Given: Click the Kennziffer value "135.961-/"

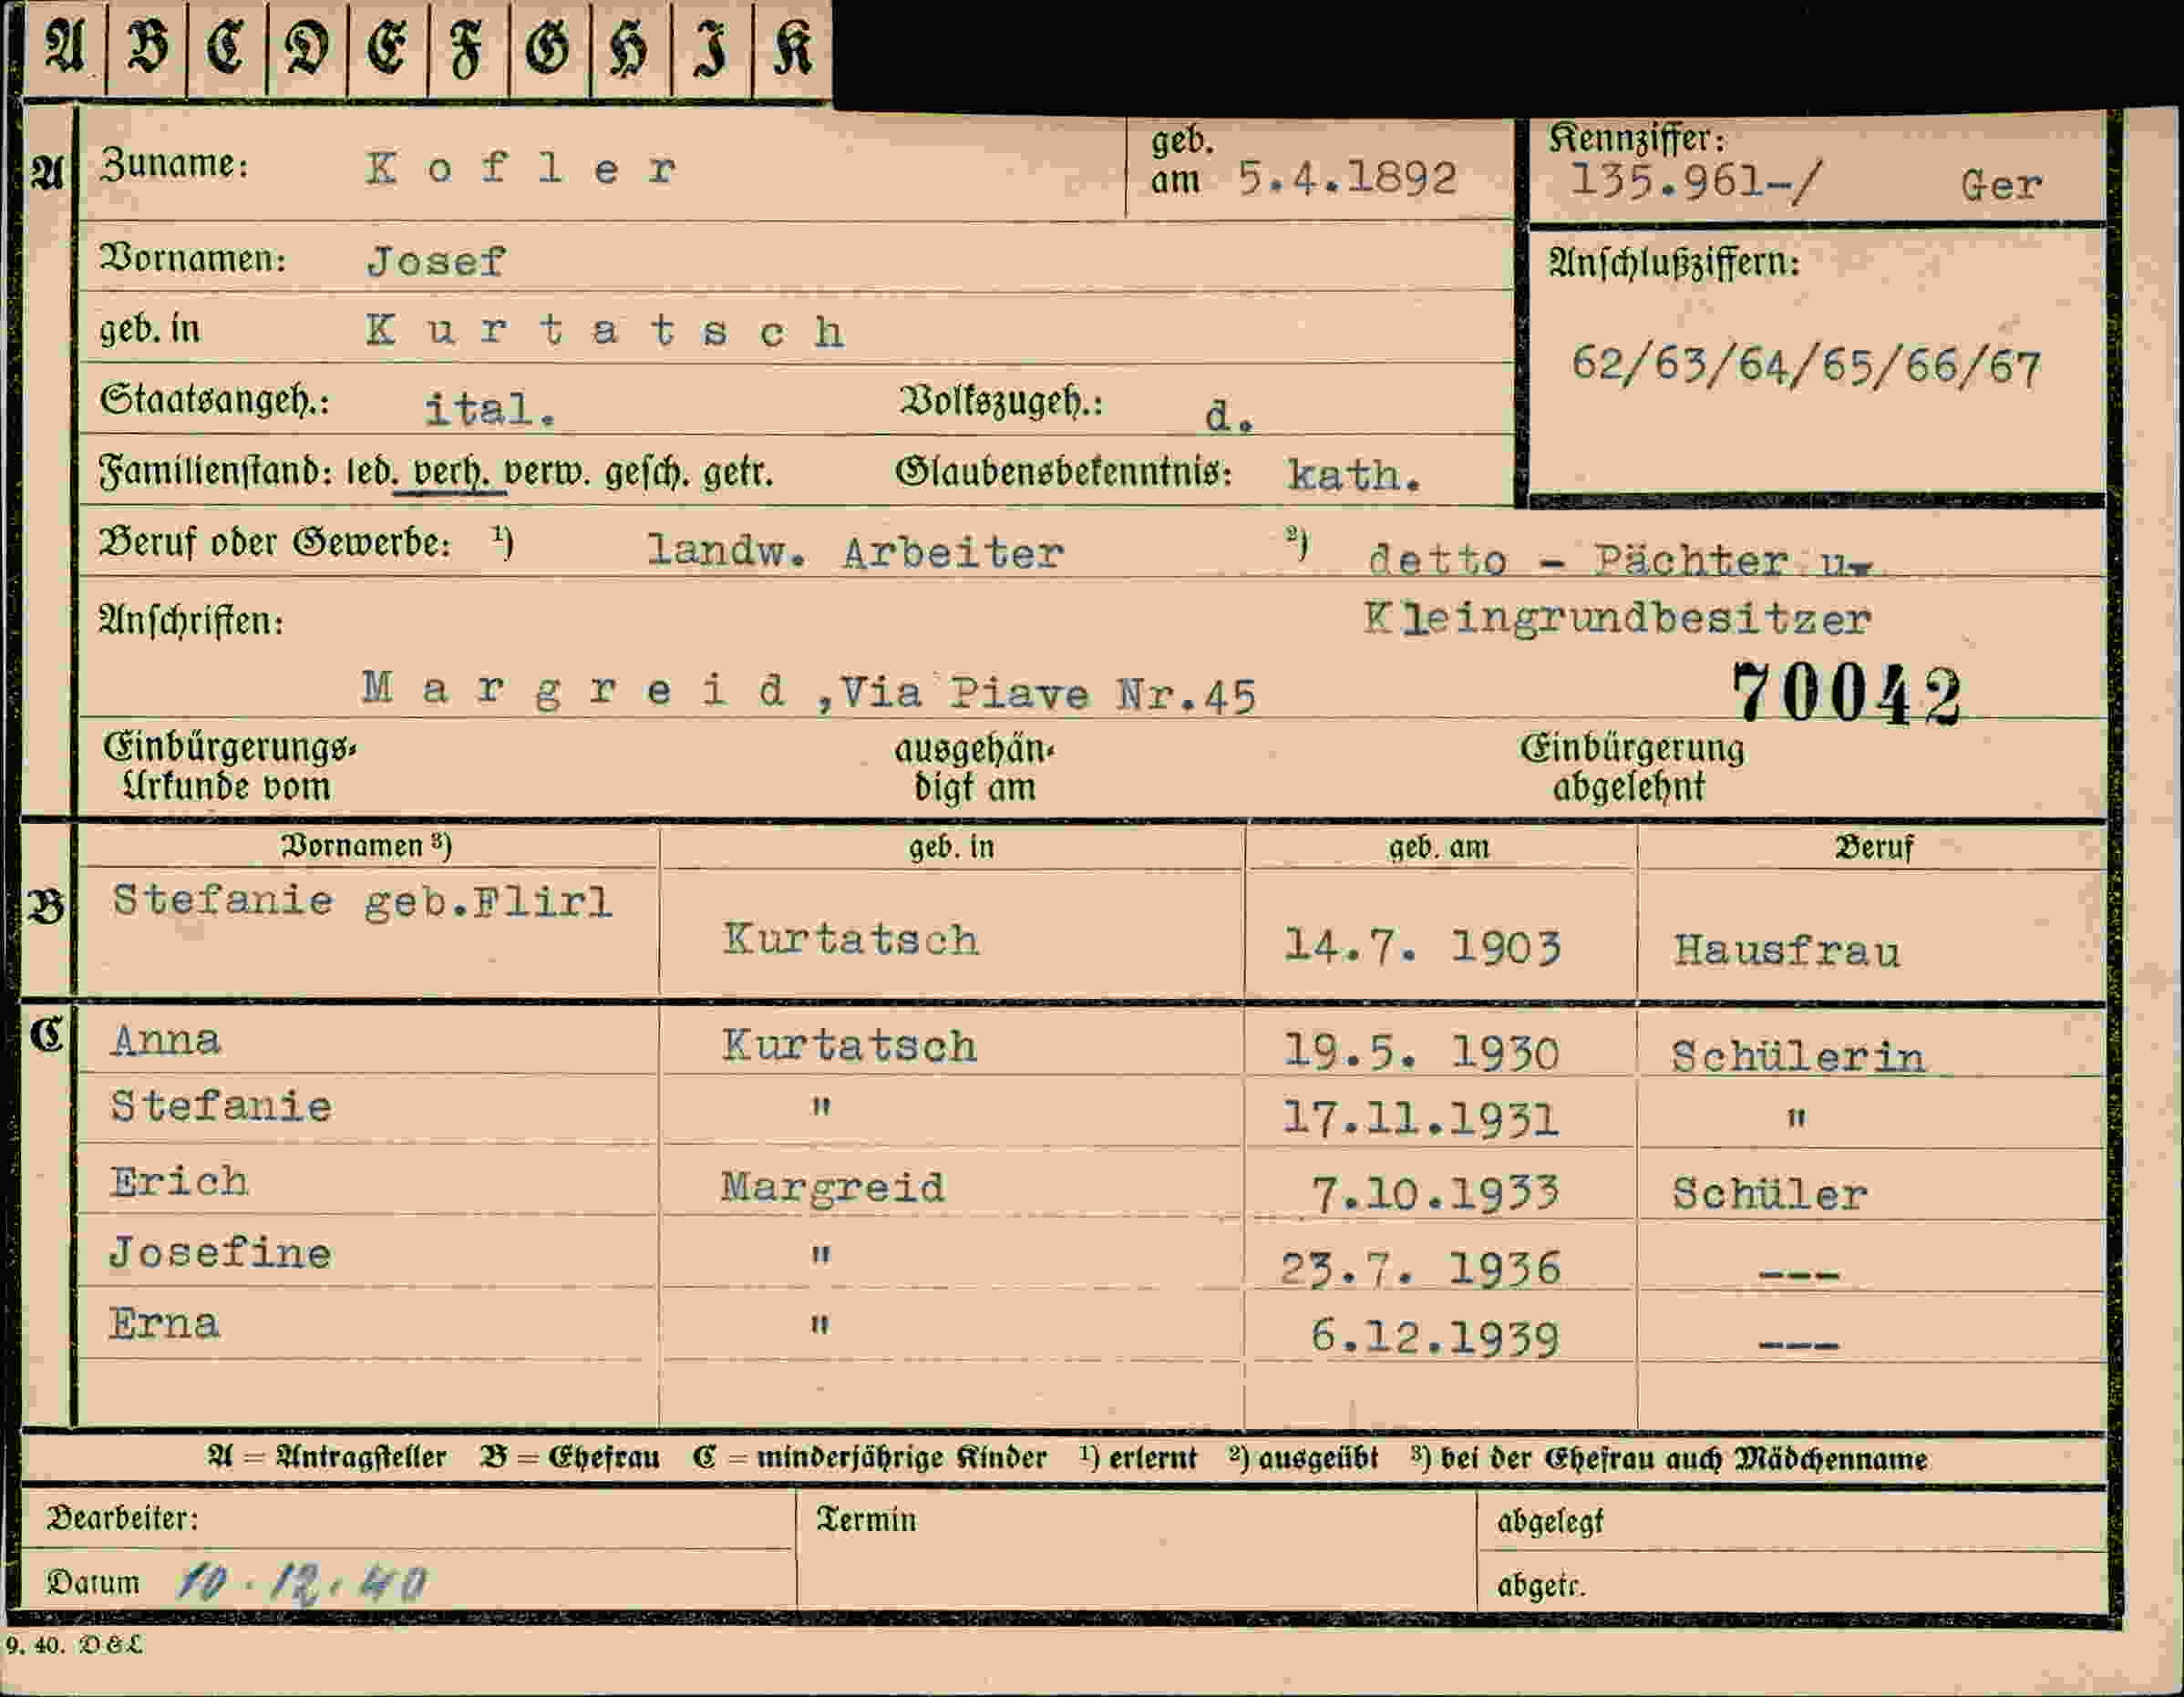Looking at the screenshot, I should pos(1696,182).
